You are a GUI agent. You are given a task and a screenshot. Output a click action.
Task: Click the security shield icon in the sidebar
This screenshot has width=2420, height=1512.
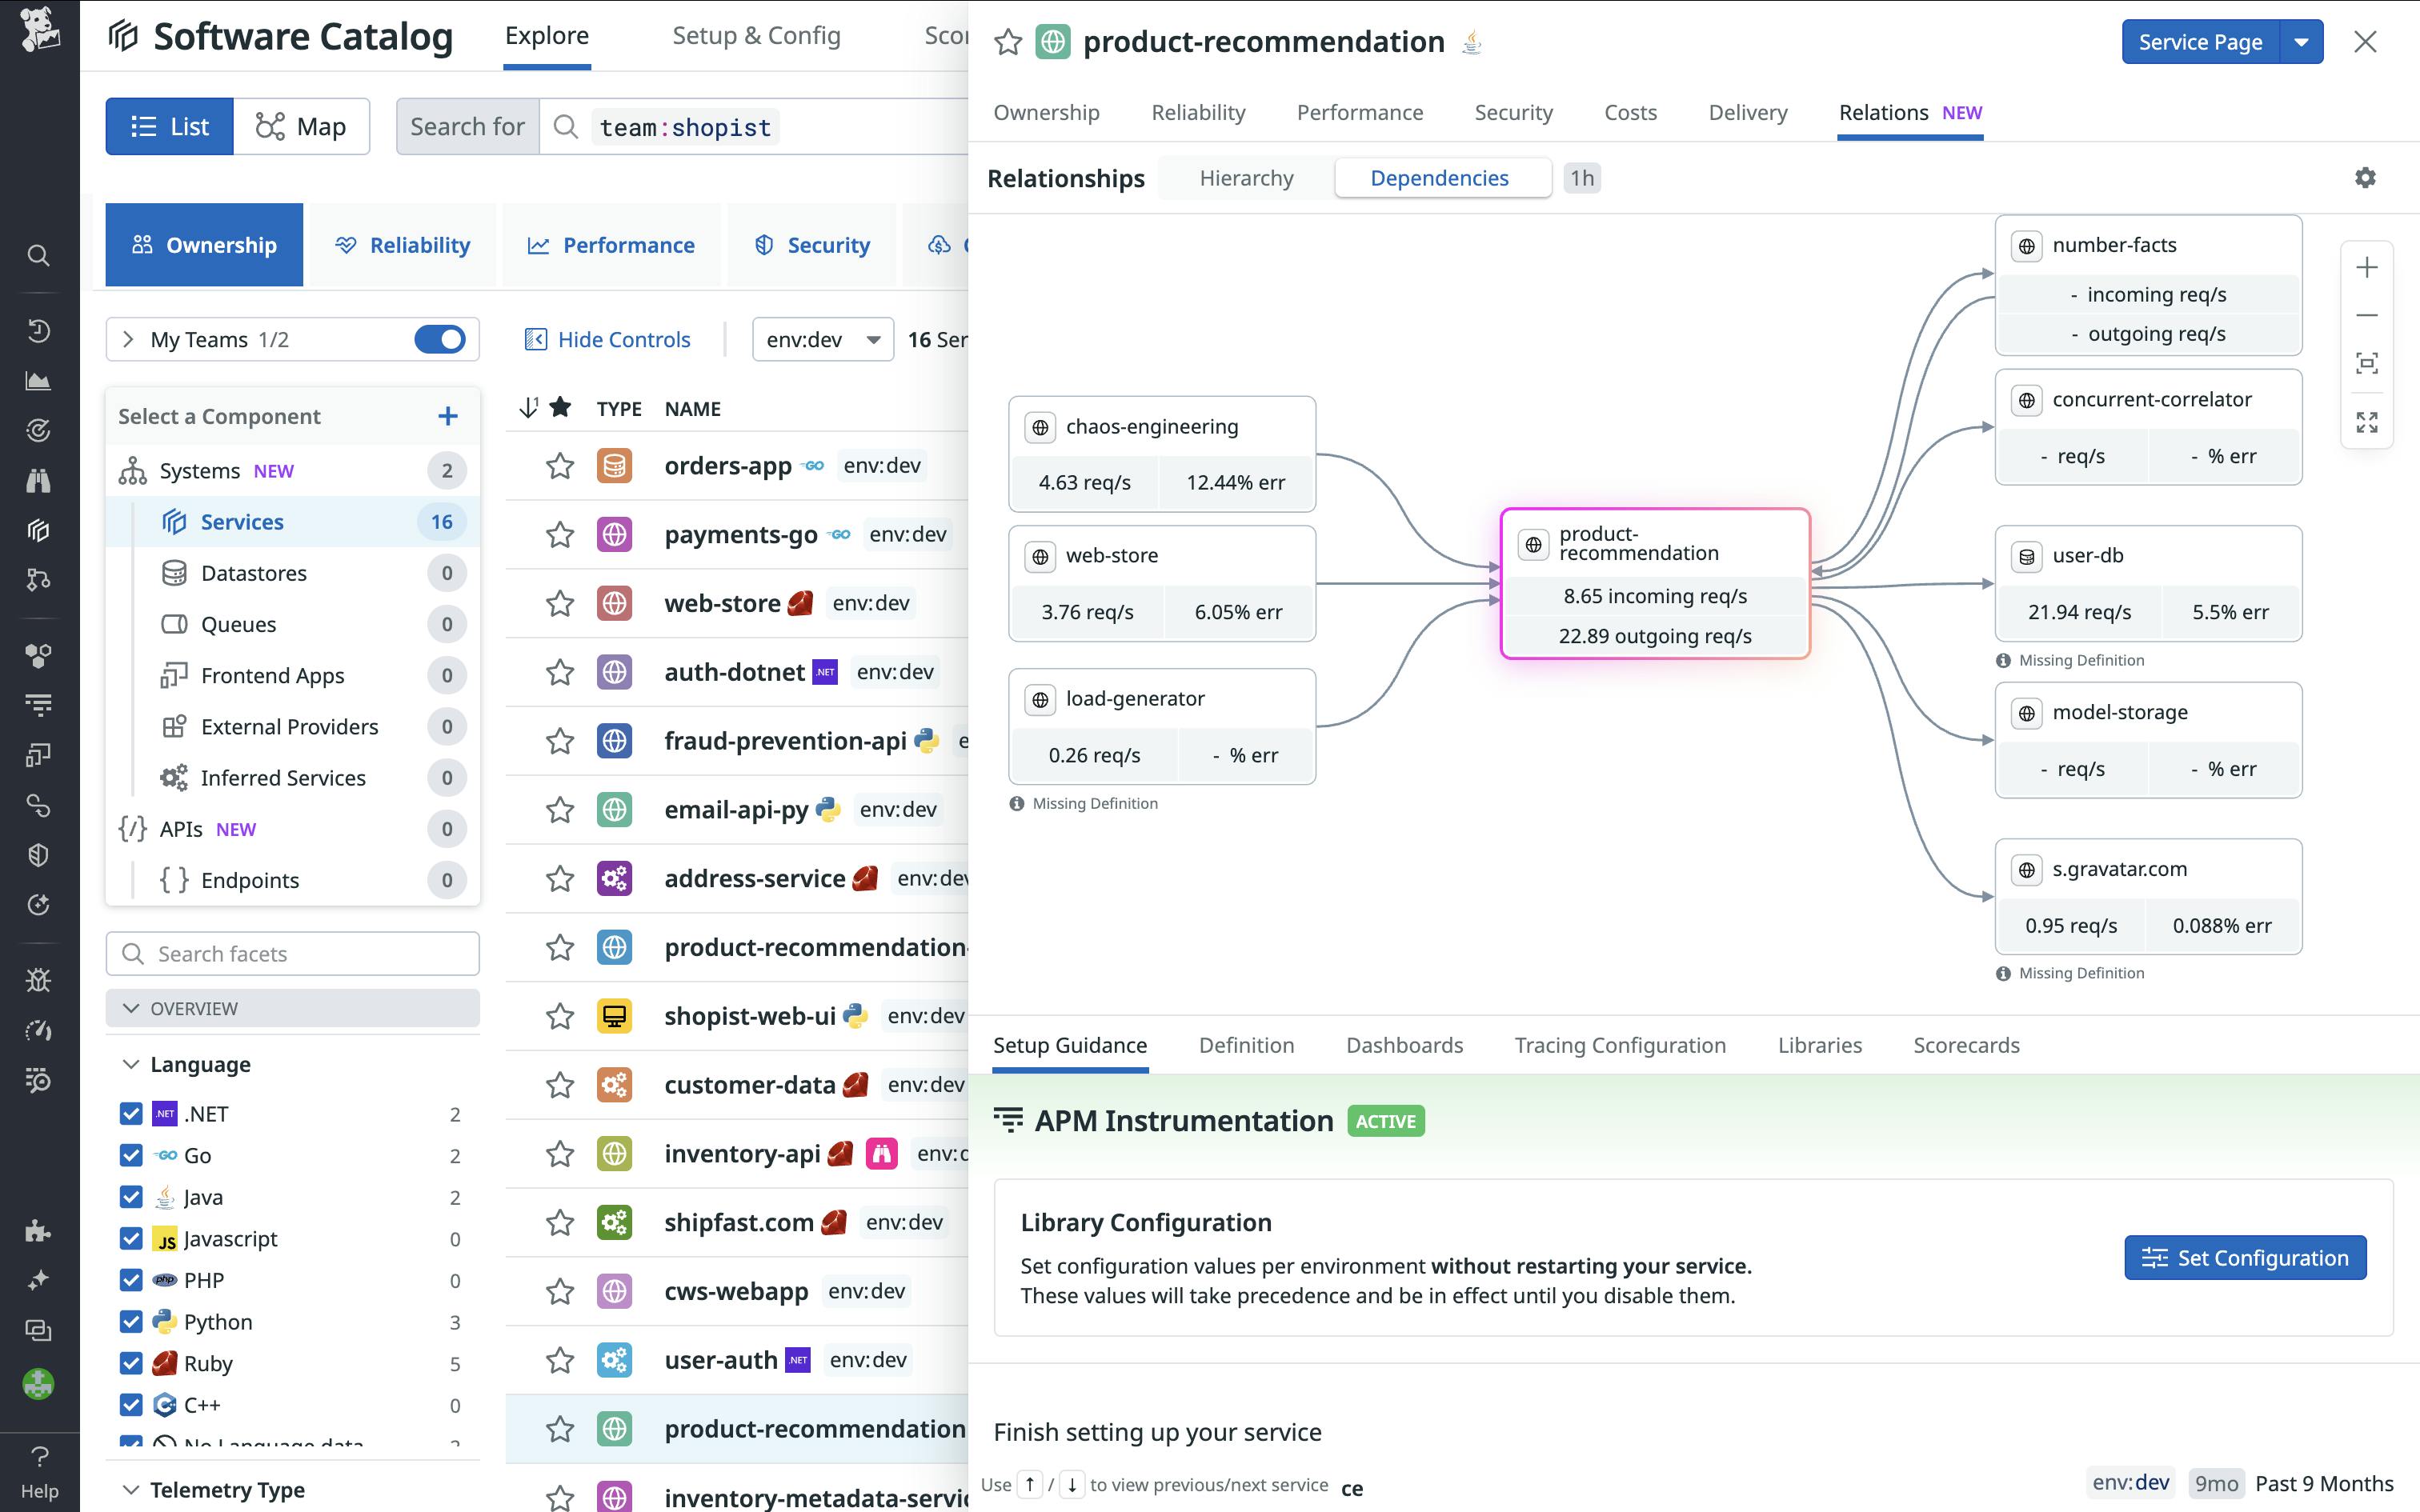coord(38,854)
